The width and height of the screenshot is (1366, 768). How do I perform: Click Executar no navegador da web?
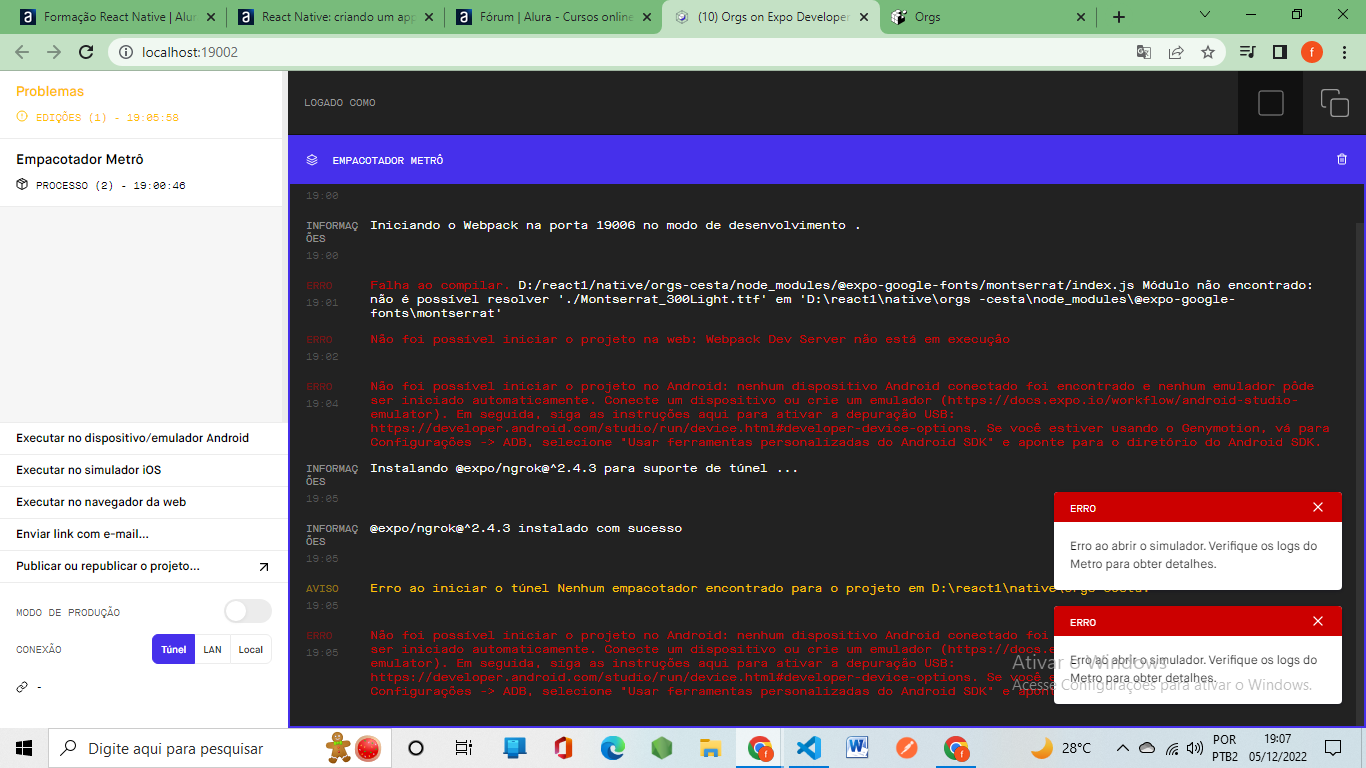point(144,502)
